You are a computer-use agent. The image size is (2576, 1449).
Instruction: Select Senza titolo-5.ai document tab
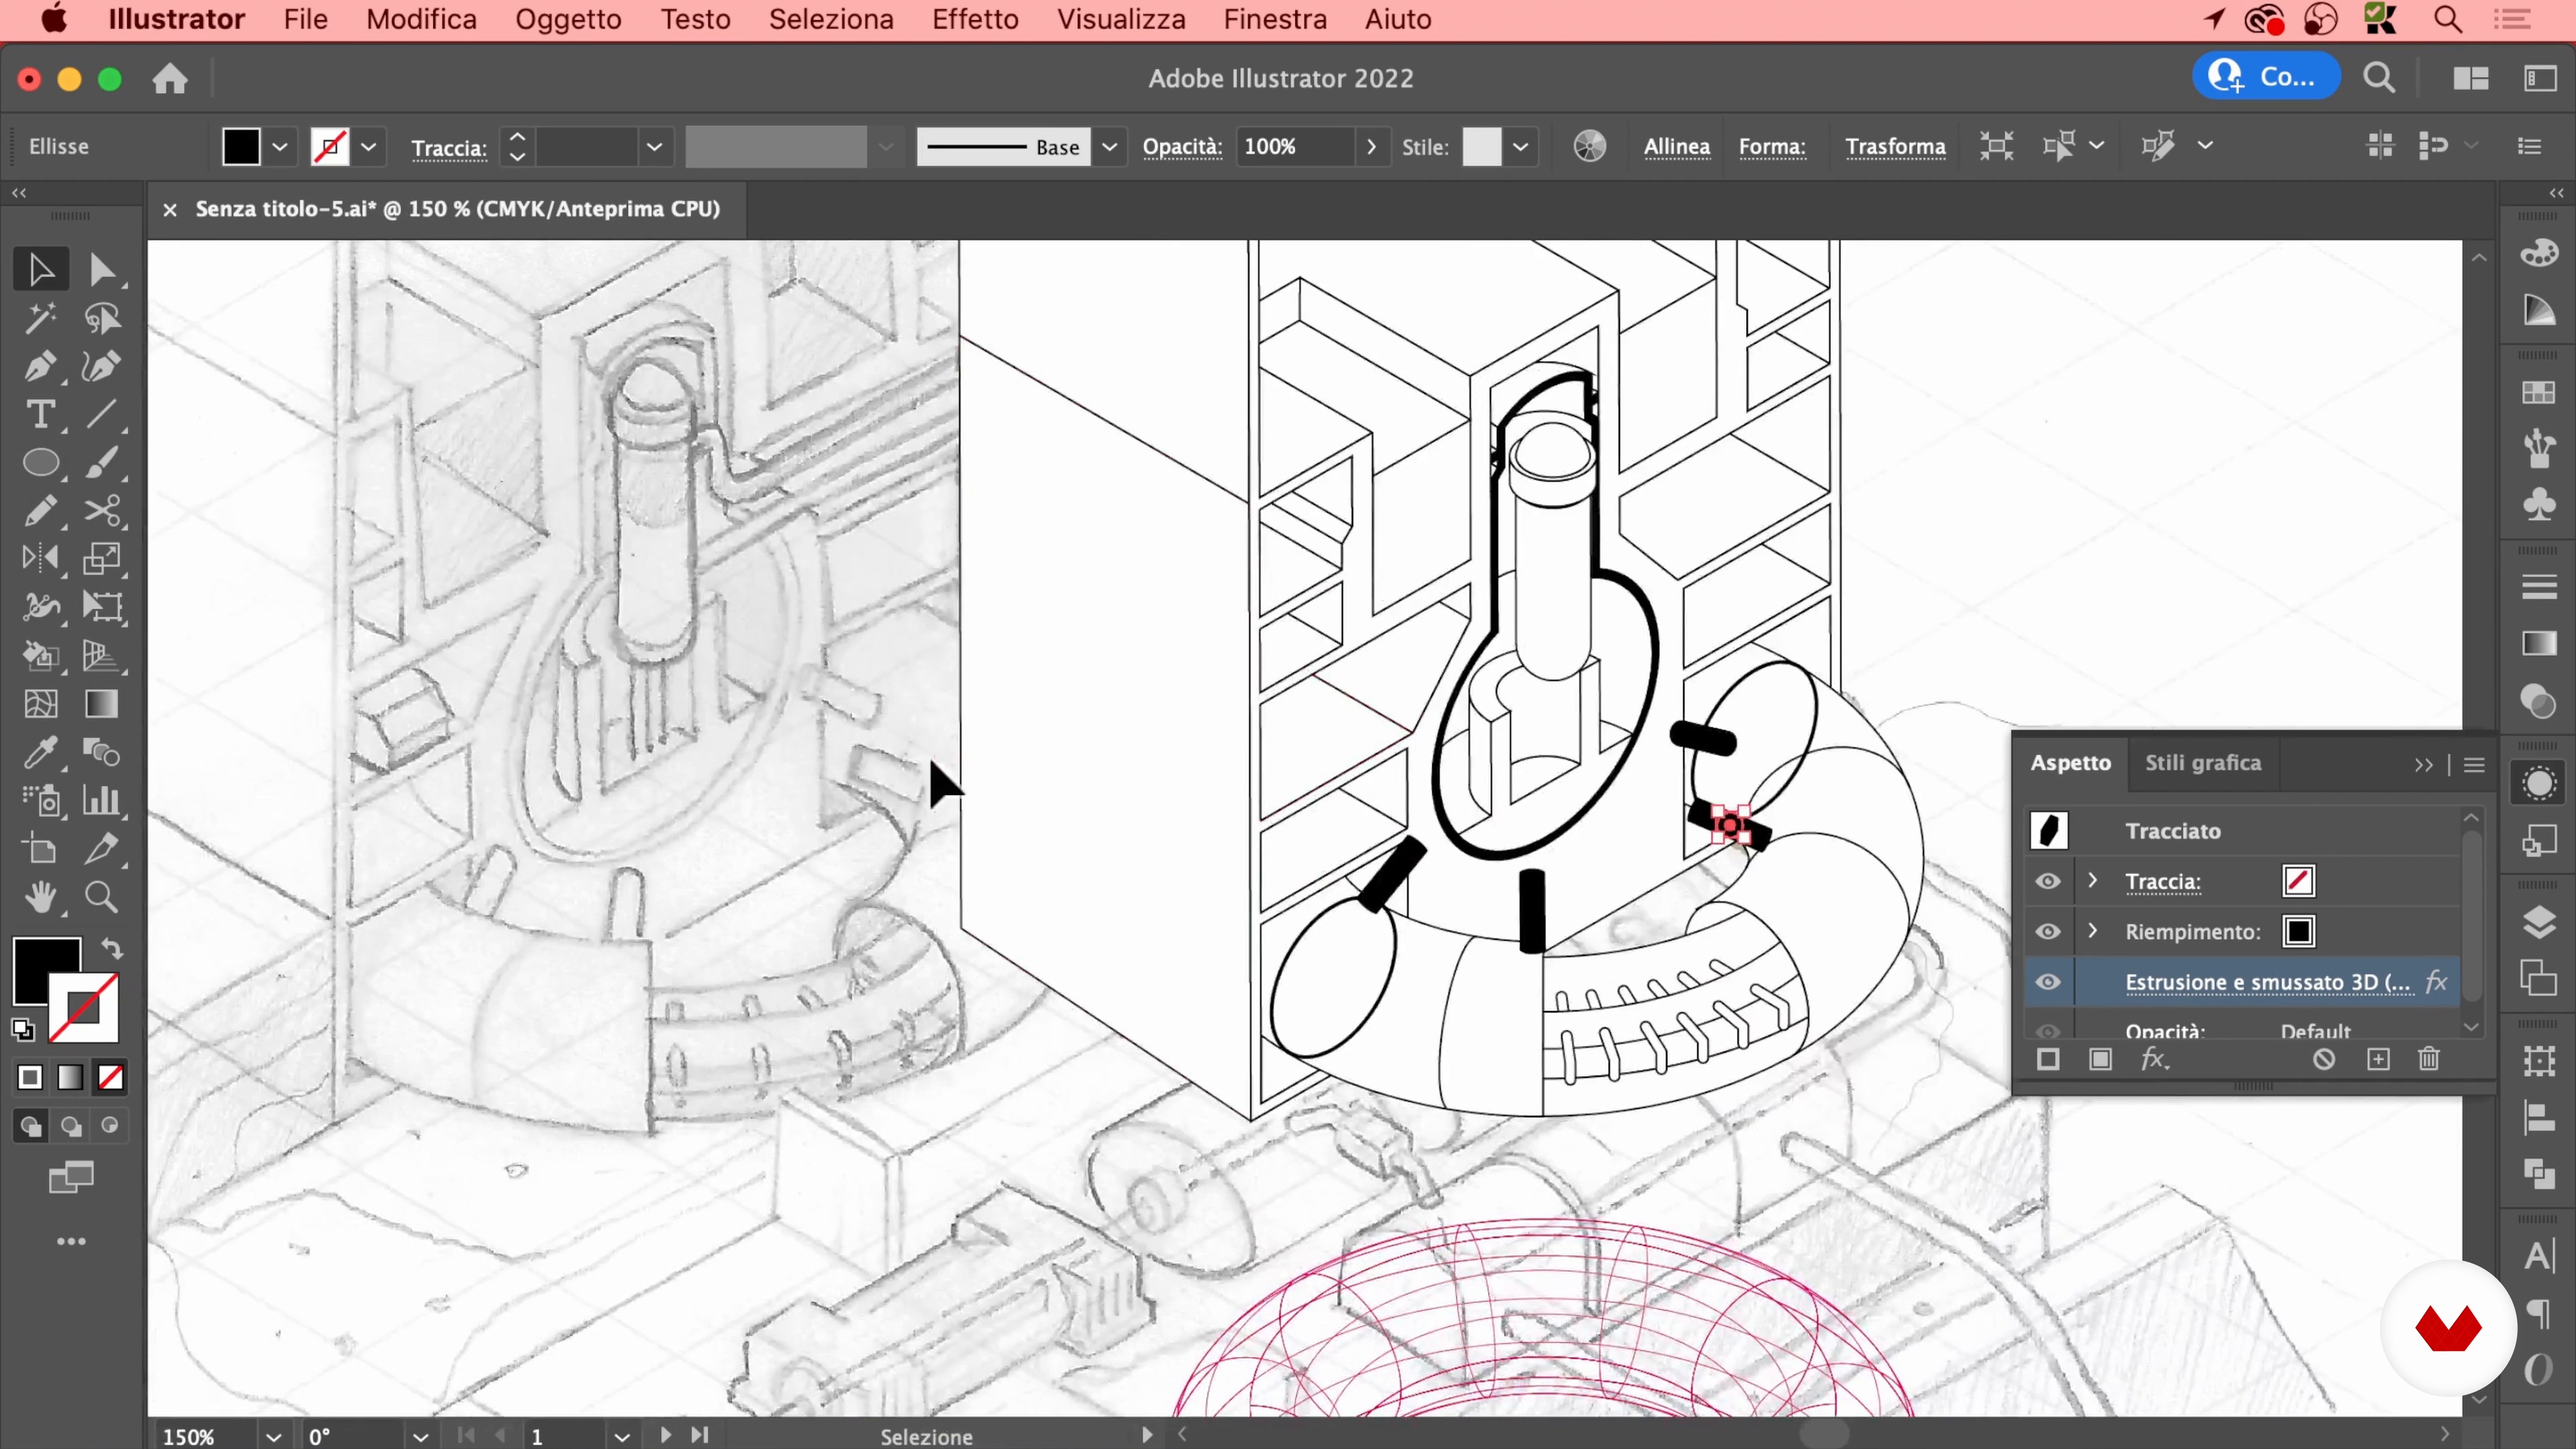point(457,209)
